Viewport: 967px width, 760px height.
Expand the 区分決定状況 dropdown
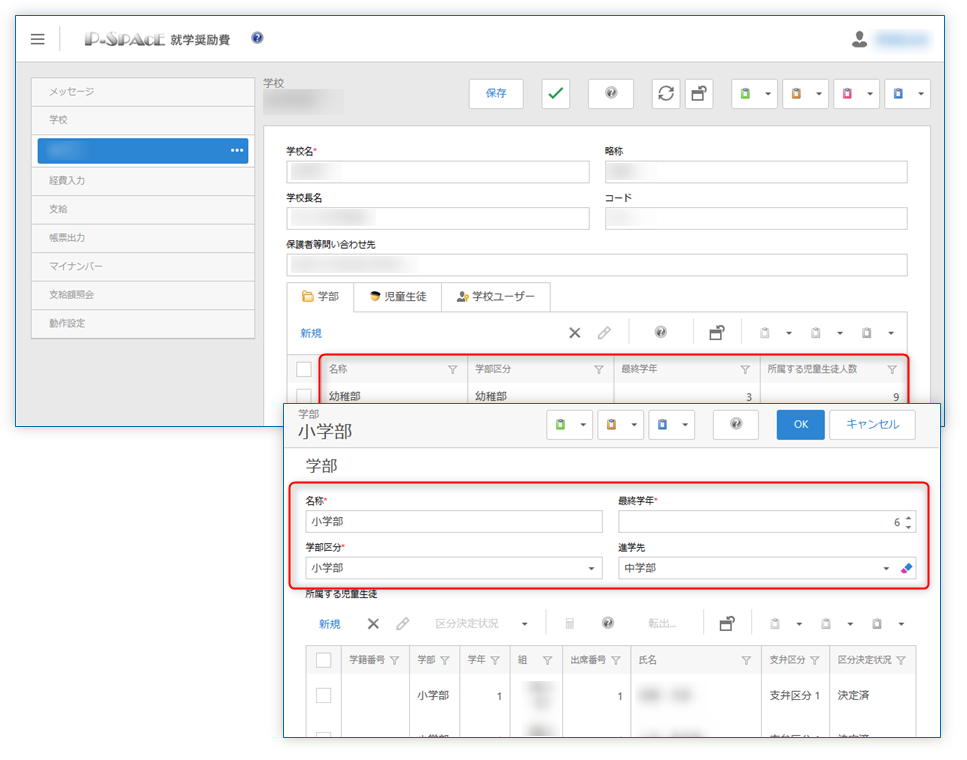click(525, 624)
